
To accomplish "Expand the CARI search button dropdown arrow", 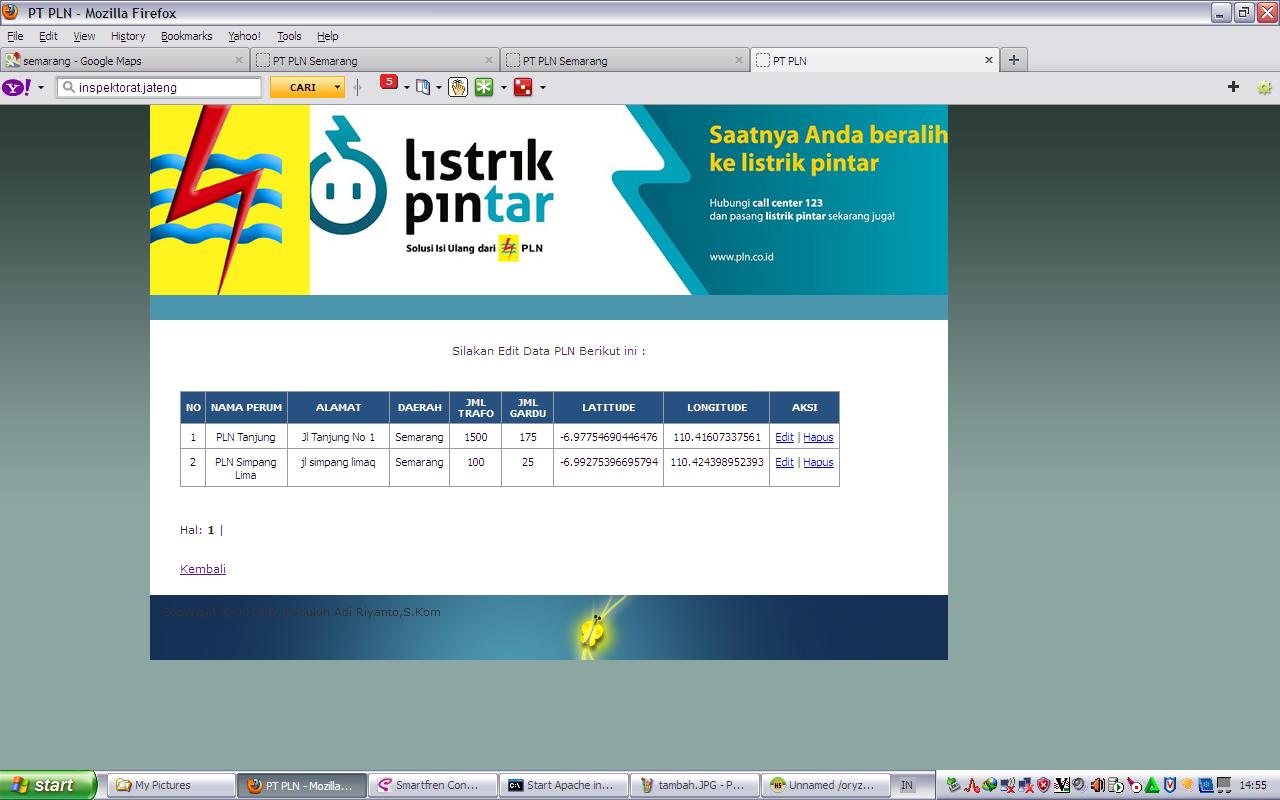I will [x=337, y=88].
